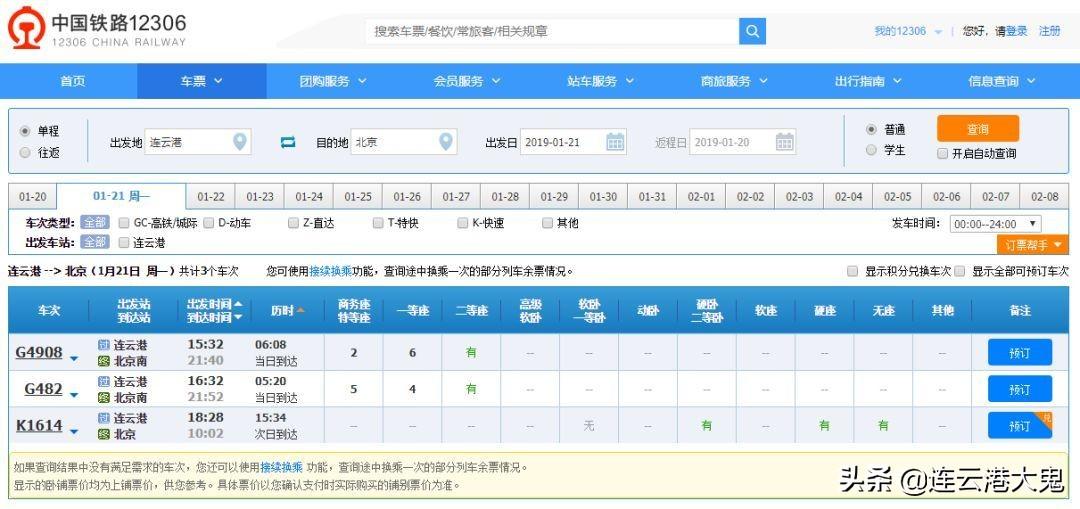
Task: Open the departure date calendar
Action: pyautogui.click(x=615, y=142)
